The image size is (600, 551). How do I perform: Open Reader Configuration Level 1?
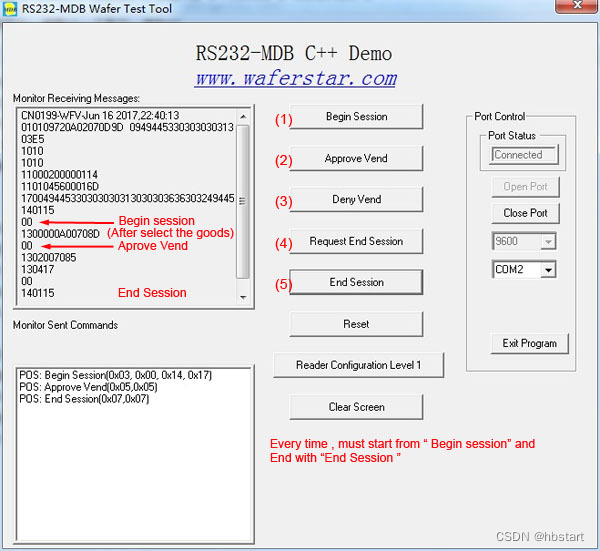tap(359, 365)
